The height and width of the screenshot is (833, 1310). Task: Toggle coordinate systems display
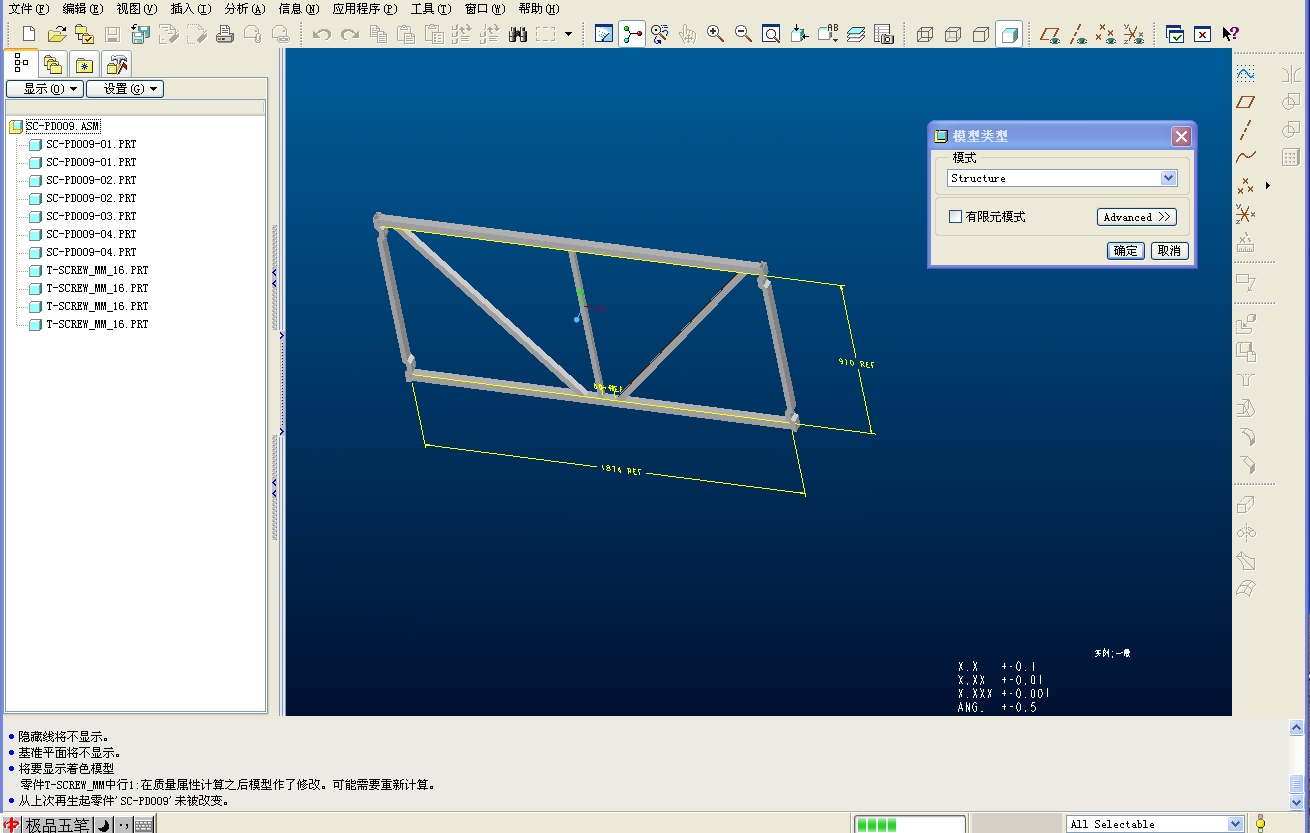(x=1133, y=34)
